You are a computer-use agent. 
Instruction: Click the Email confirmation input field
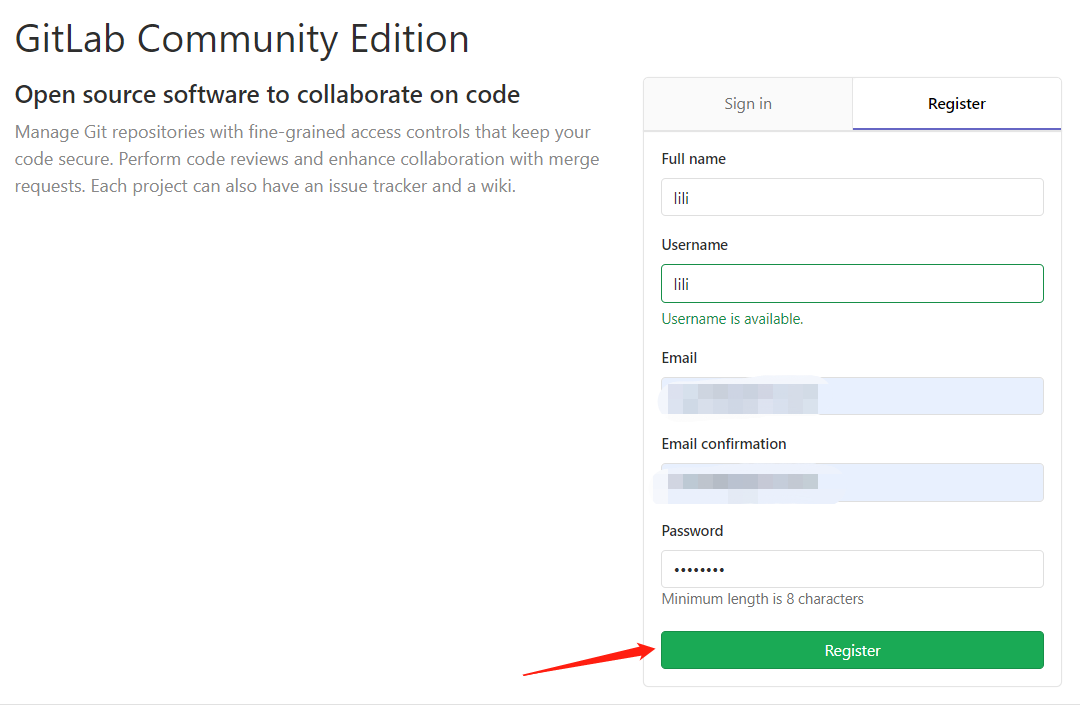[852, 482]
